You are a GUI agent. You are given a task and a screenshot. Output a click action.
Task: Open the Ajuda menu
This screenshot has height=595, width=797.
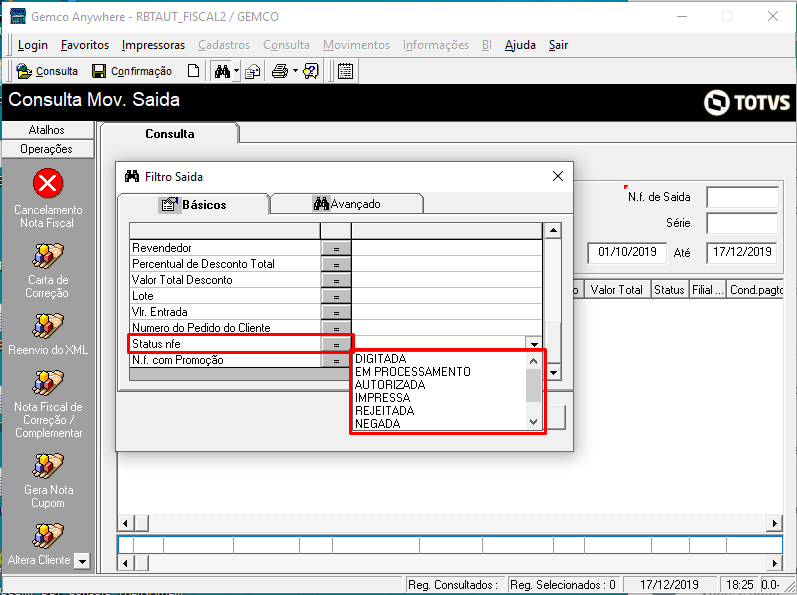point(520,45)
